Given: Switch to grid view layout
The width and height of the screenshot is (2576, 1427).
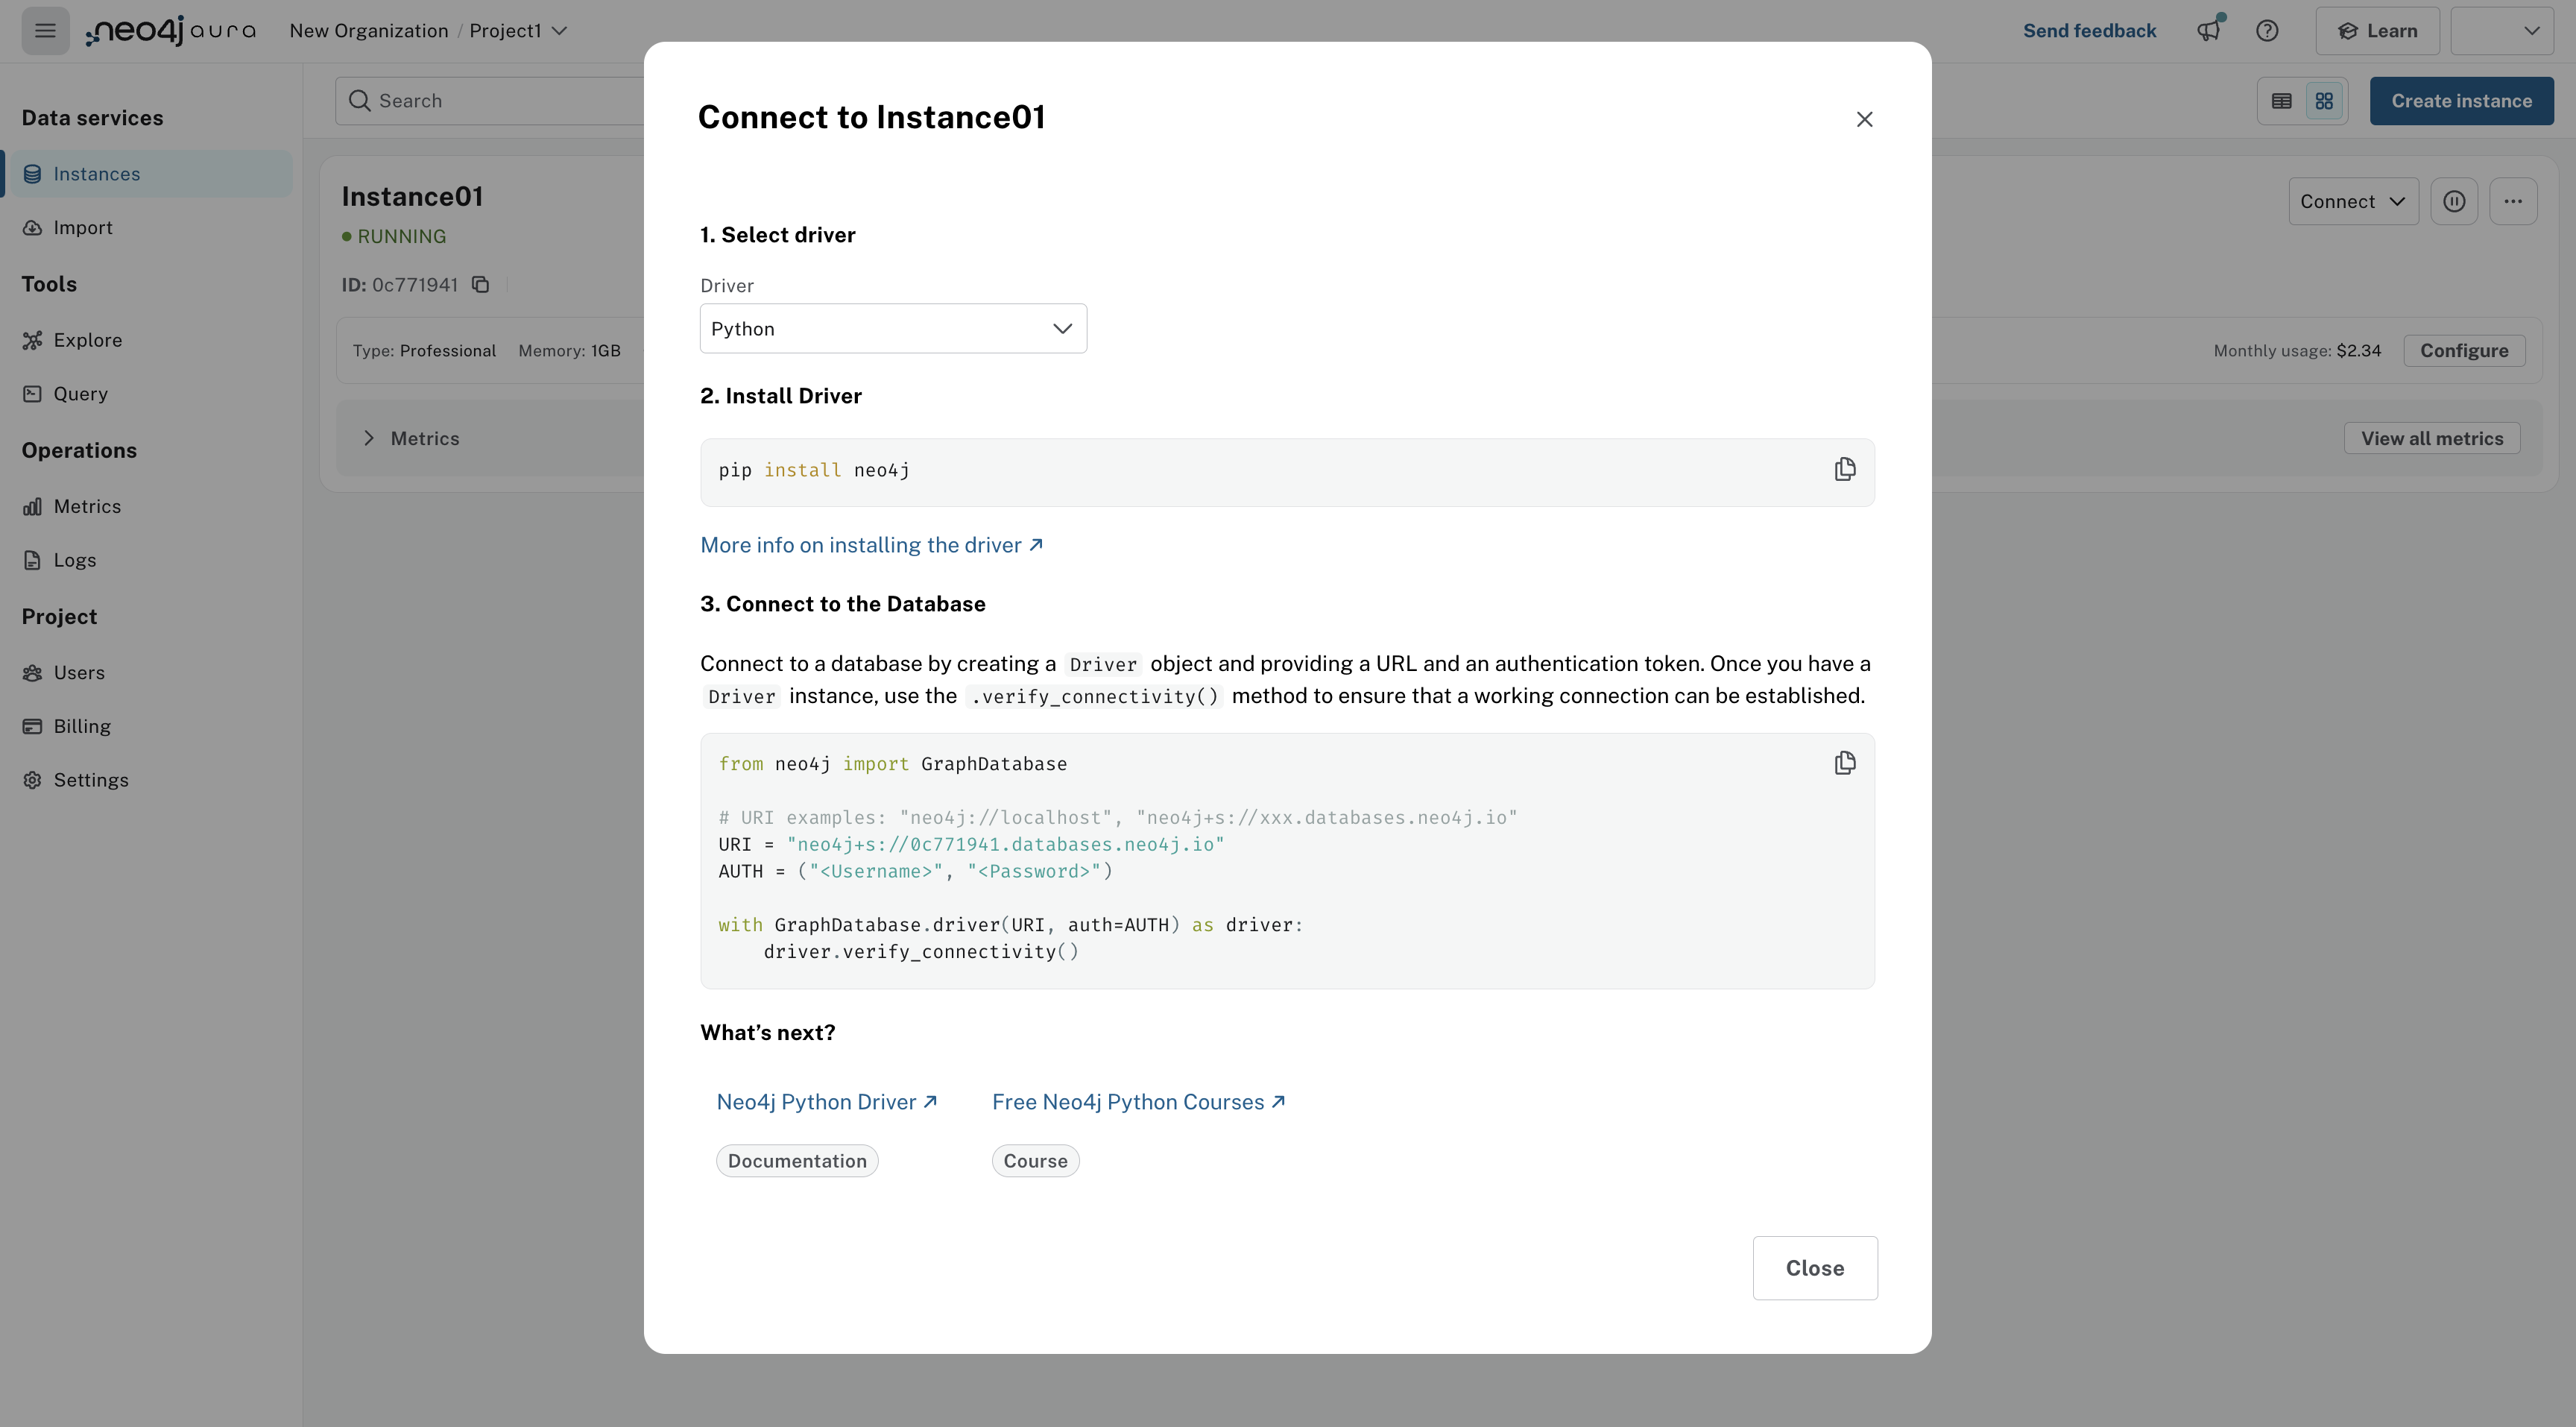Looking at the screenshot, I should pos(2324,101).
